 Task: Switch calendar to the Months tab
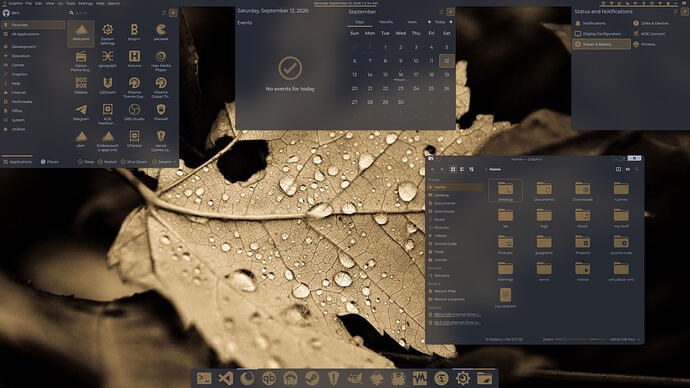tap(386, 22)
